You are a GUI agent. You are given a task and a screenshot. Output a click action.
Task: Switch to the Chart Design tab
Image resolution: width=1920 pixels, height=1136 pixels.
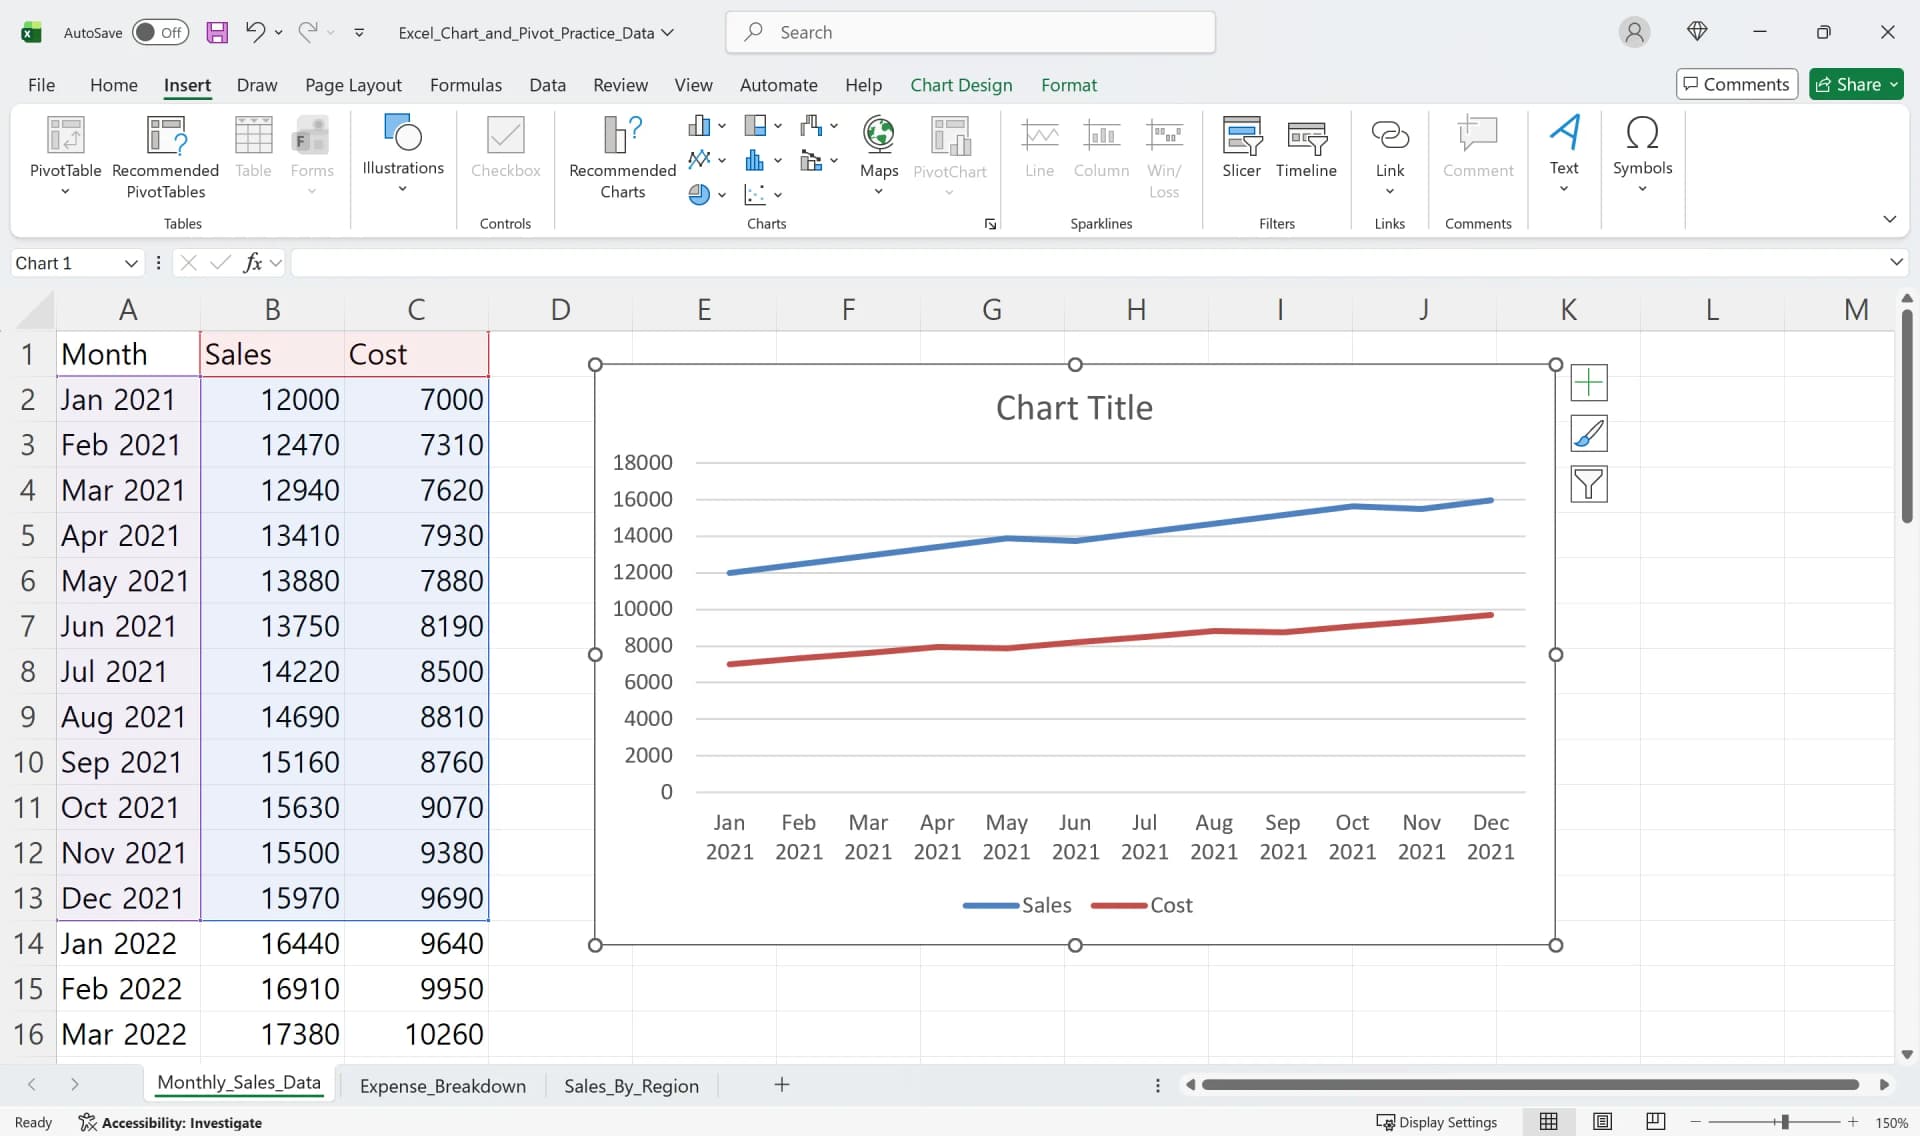(x=960, y=85)
